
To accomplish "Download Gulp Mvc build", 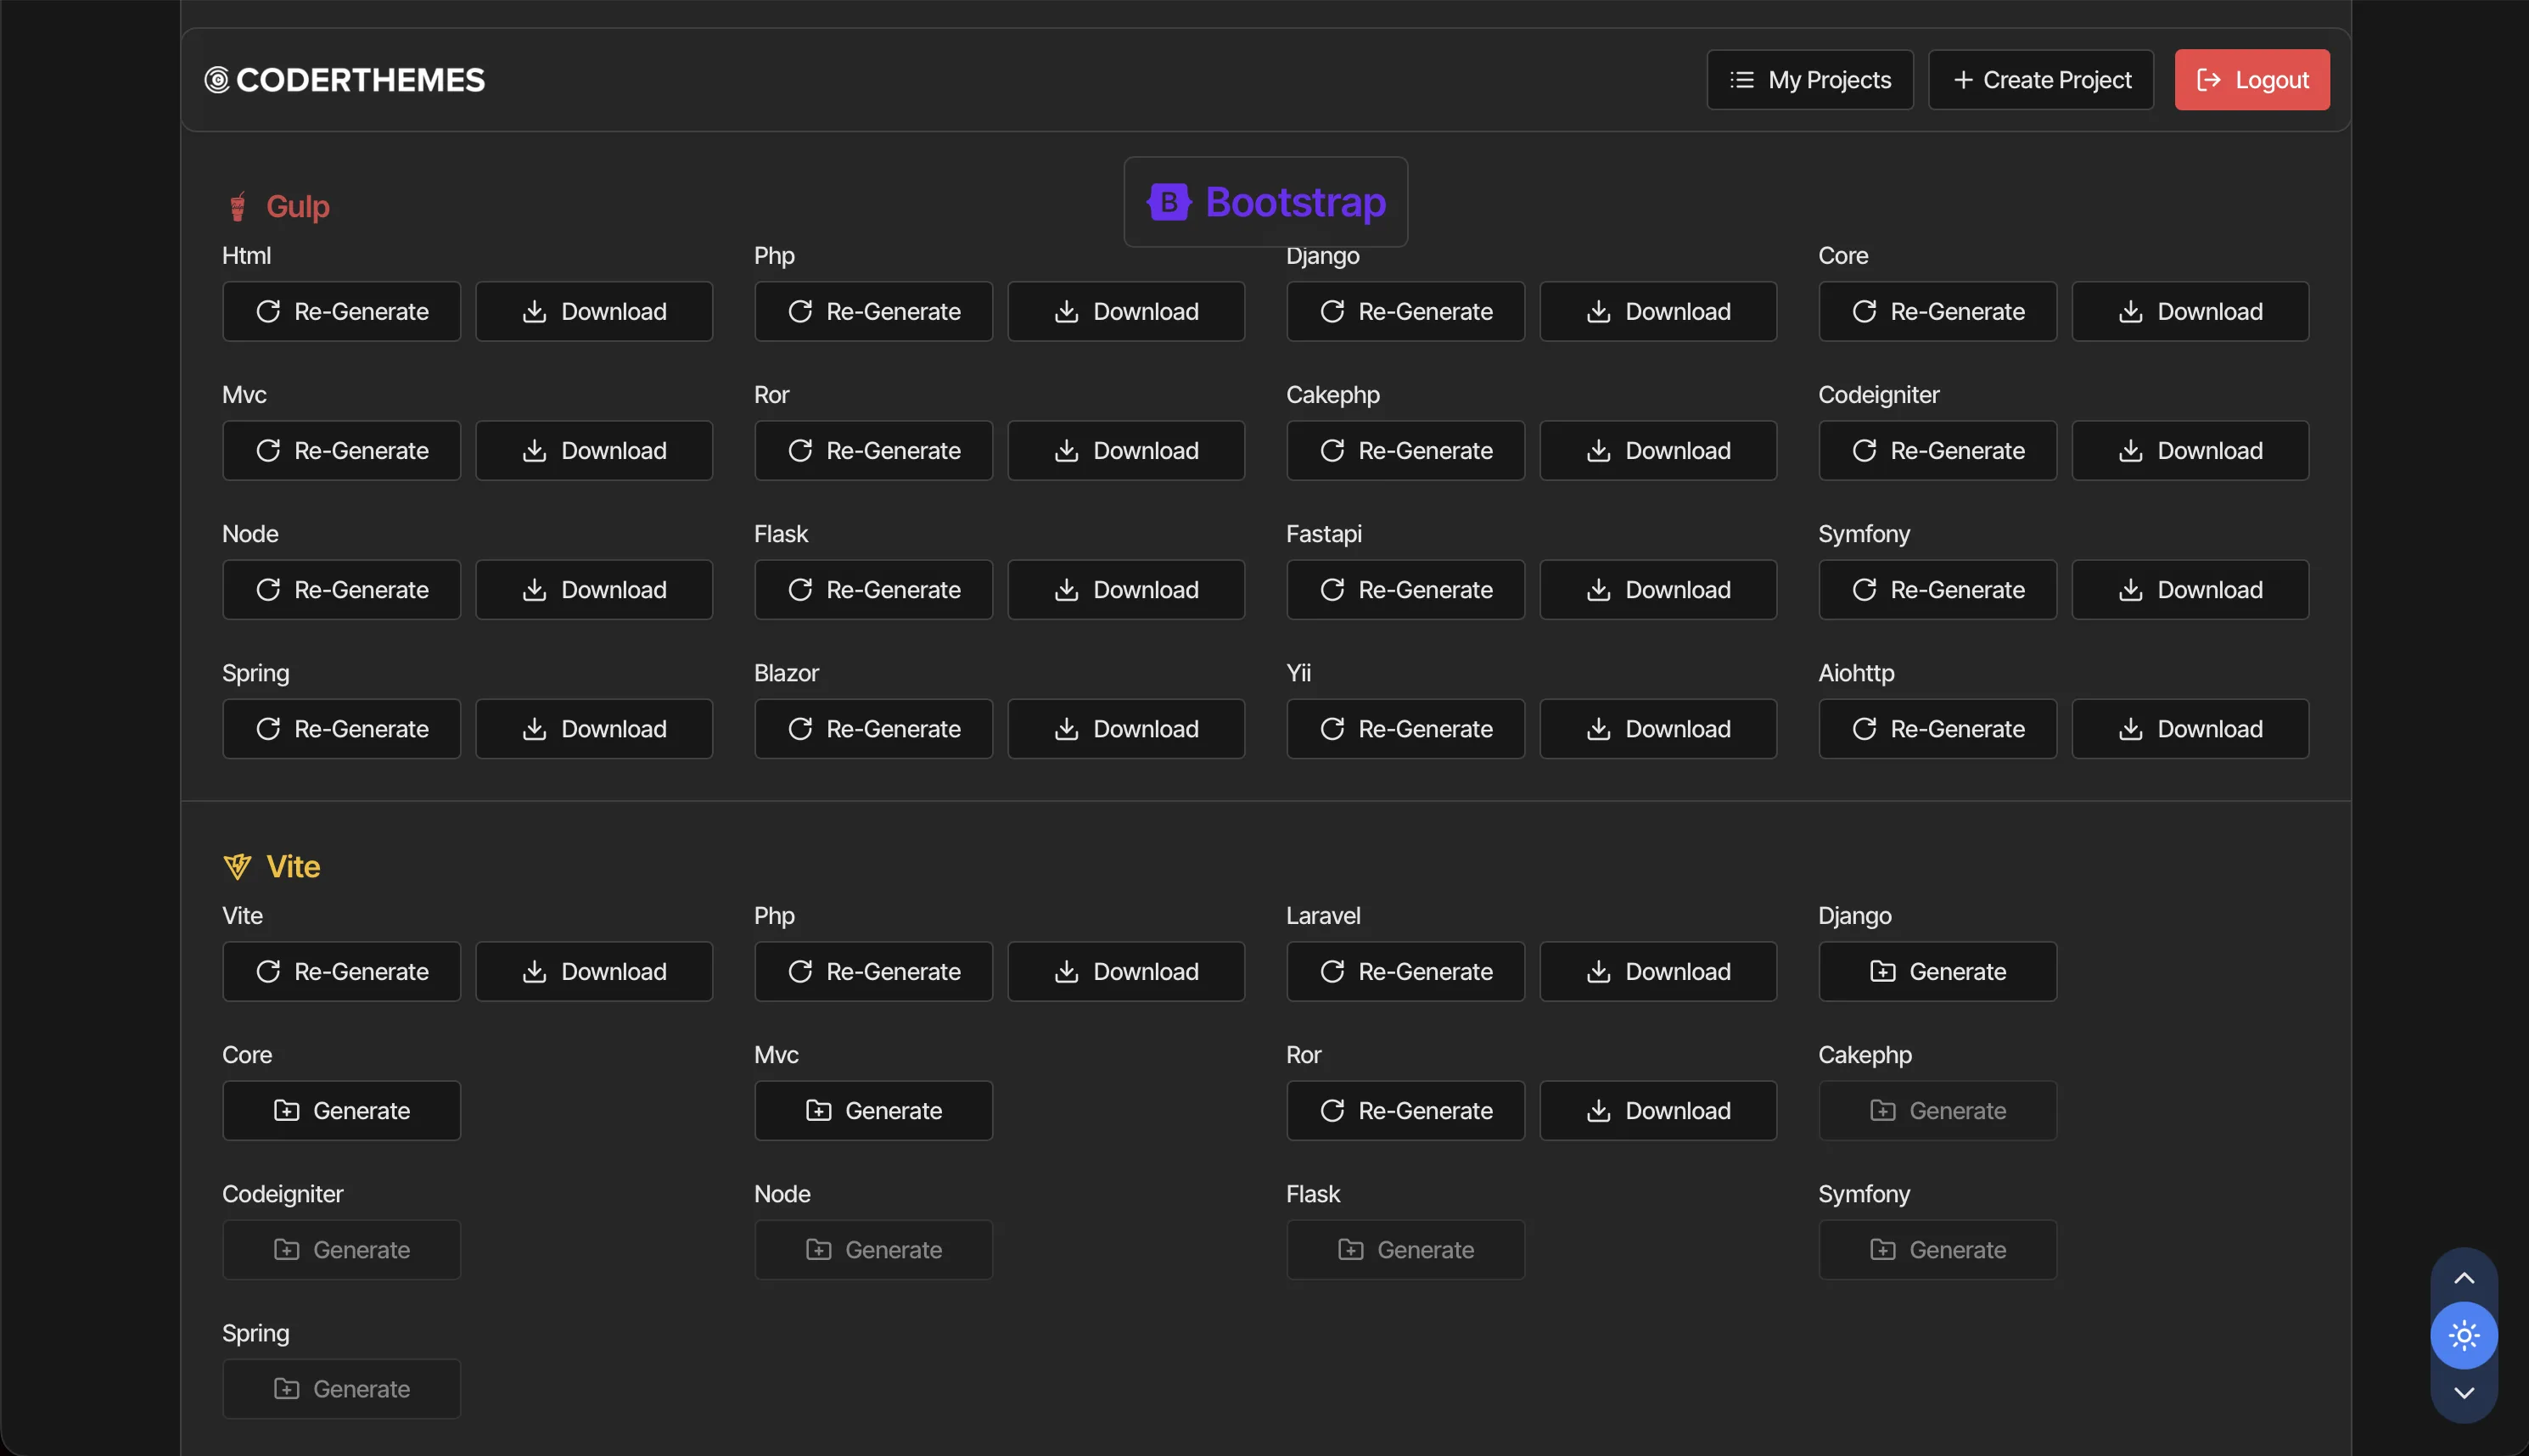I will click(x=594, y=450).
